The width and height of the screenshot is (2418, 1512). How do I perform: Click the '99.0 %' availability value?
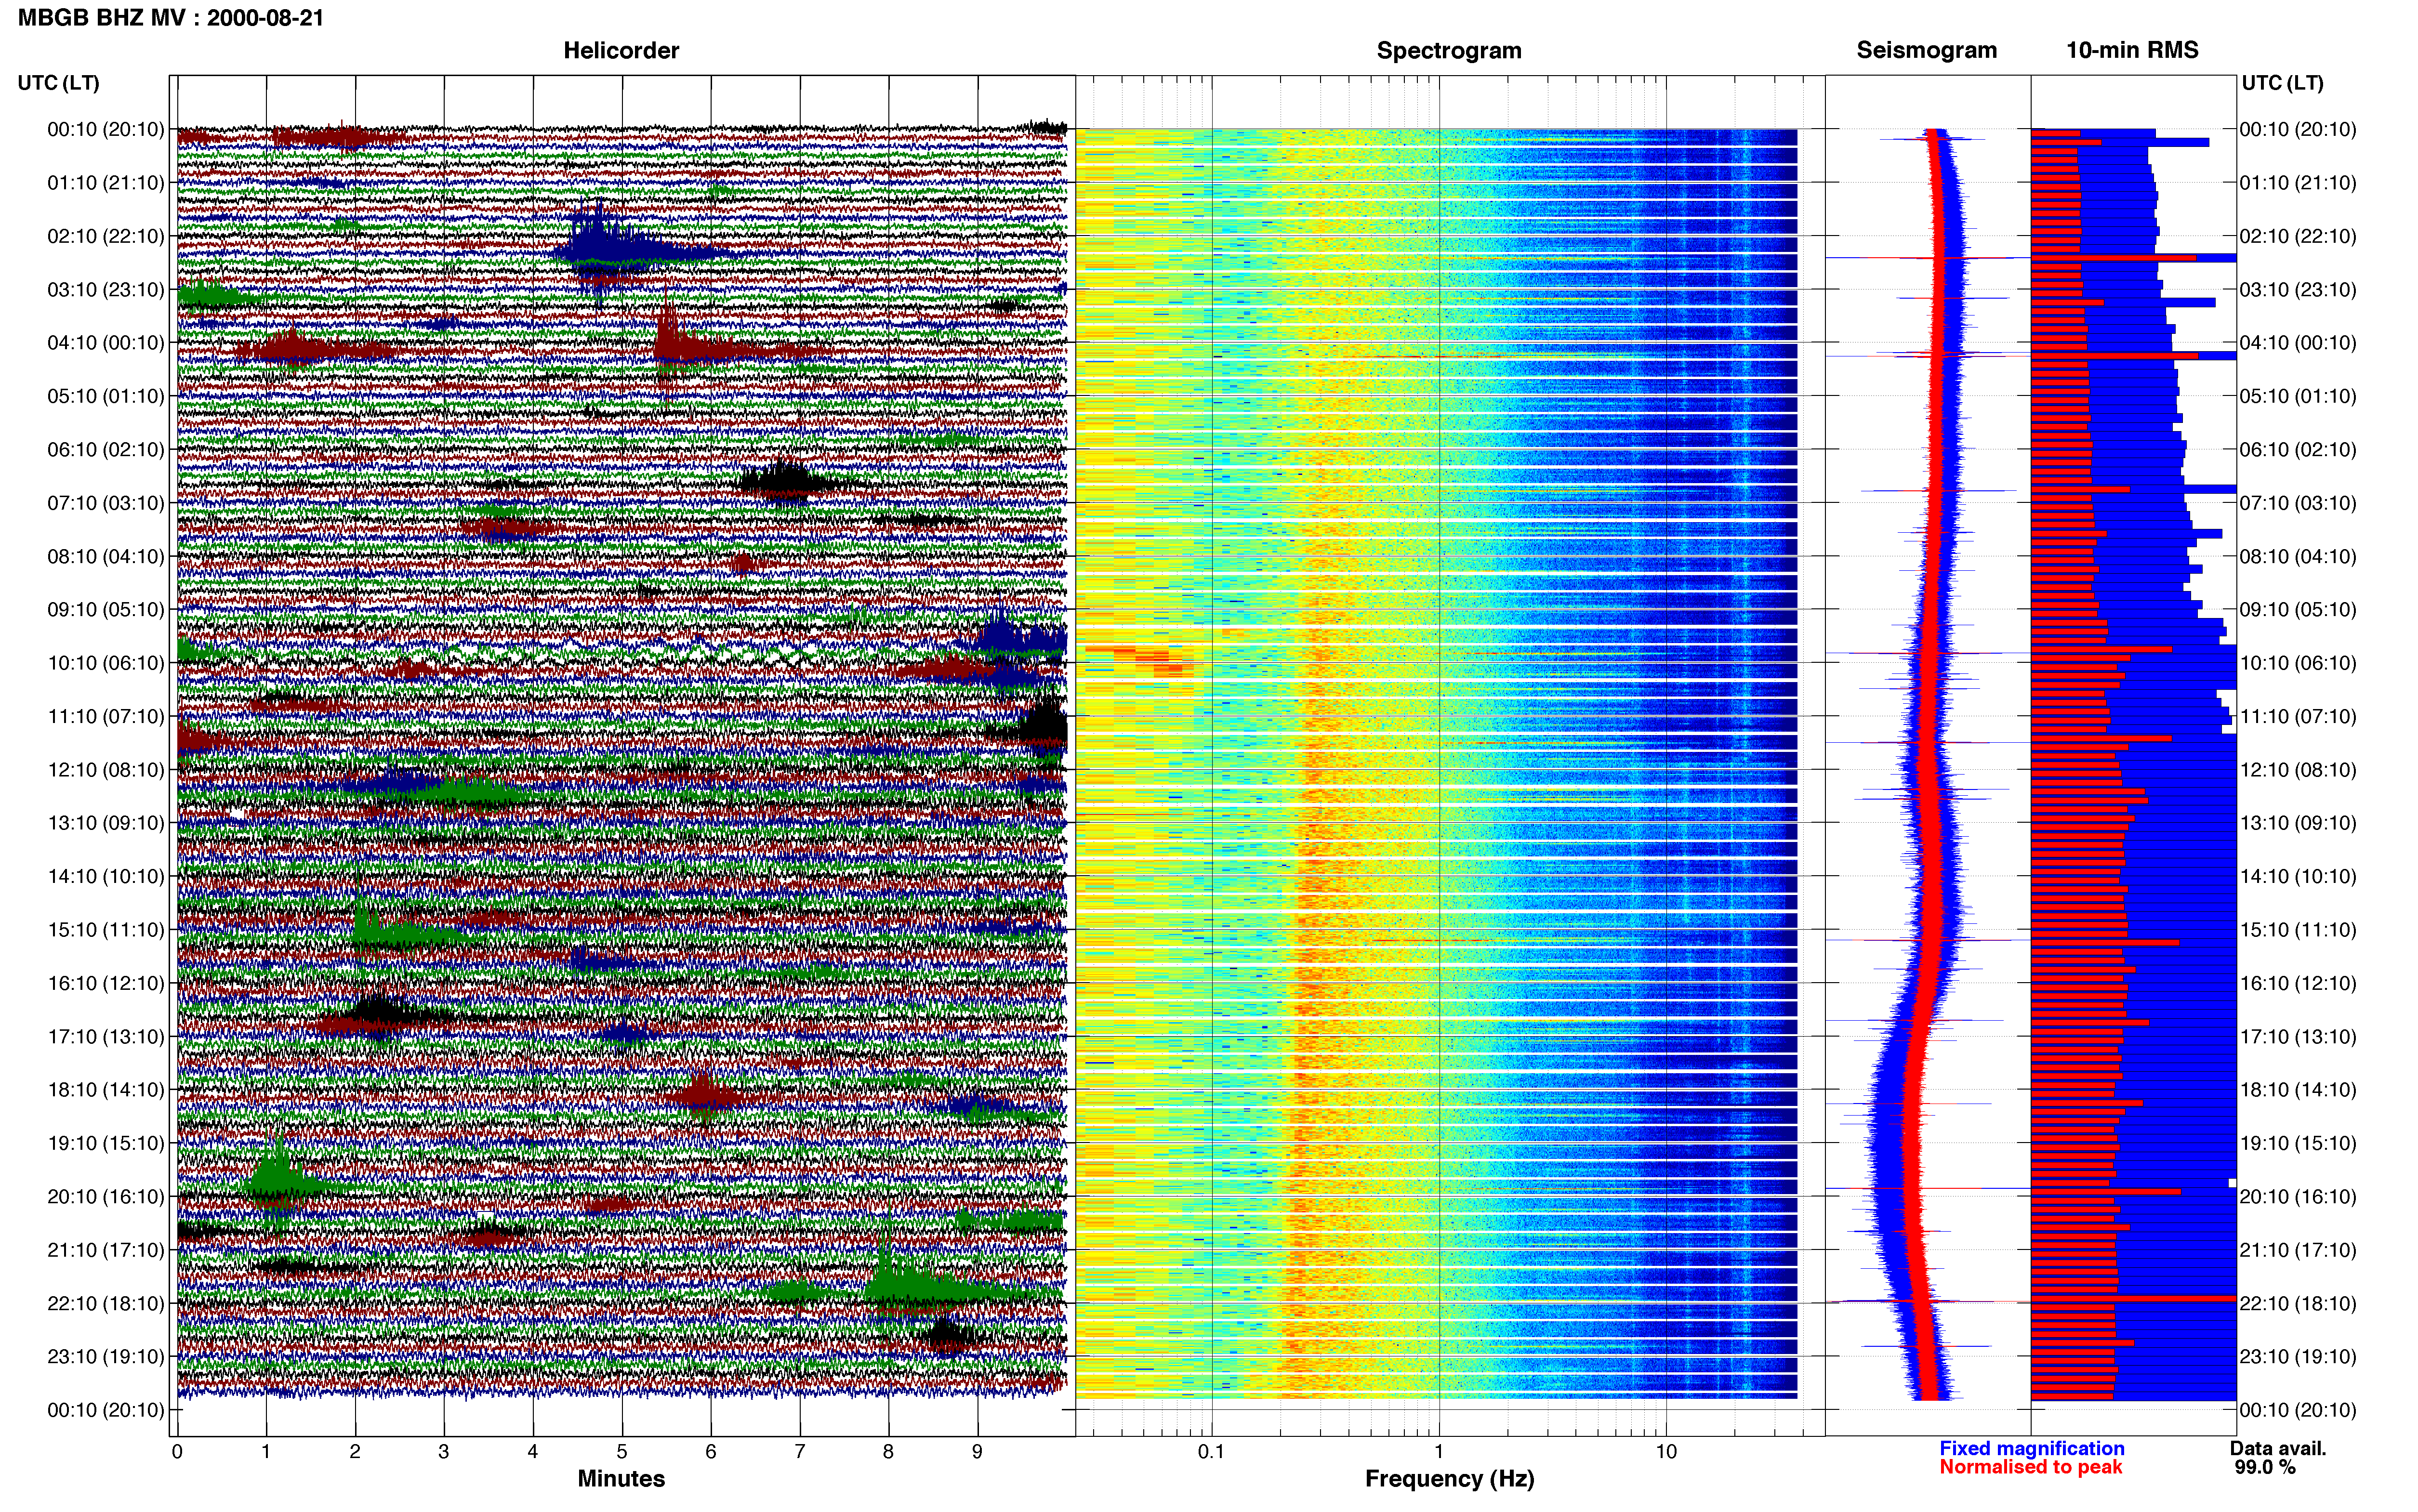coord(2265,1467)
